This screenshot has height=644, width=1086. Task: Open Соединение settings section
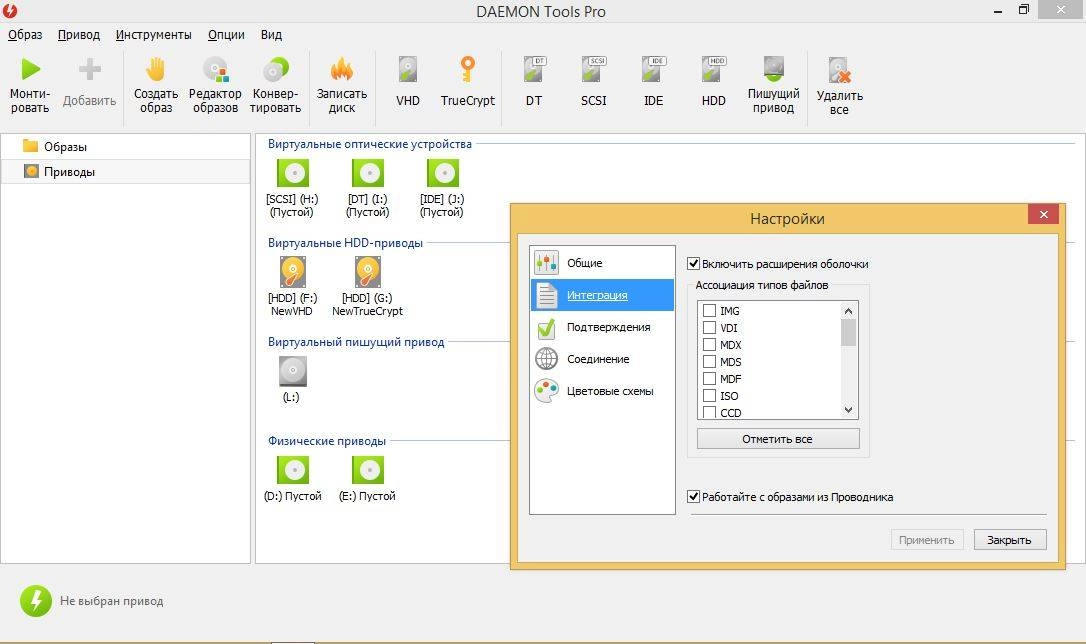click(x=603, y=359)
